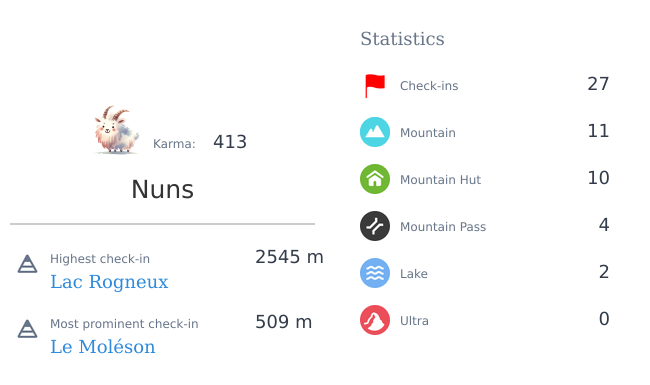Select the Lake statistics label

414,274
